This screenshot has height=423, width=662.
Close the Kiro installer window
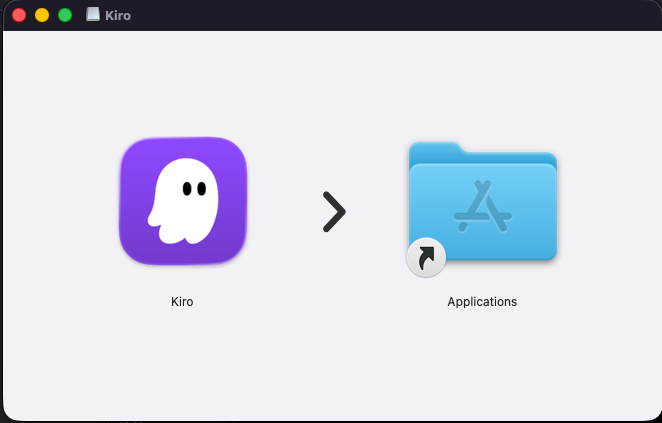coord(19,15)
